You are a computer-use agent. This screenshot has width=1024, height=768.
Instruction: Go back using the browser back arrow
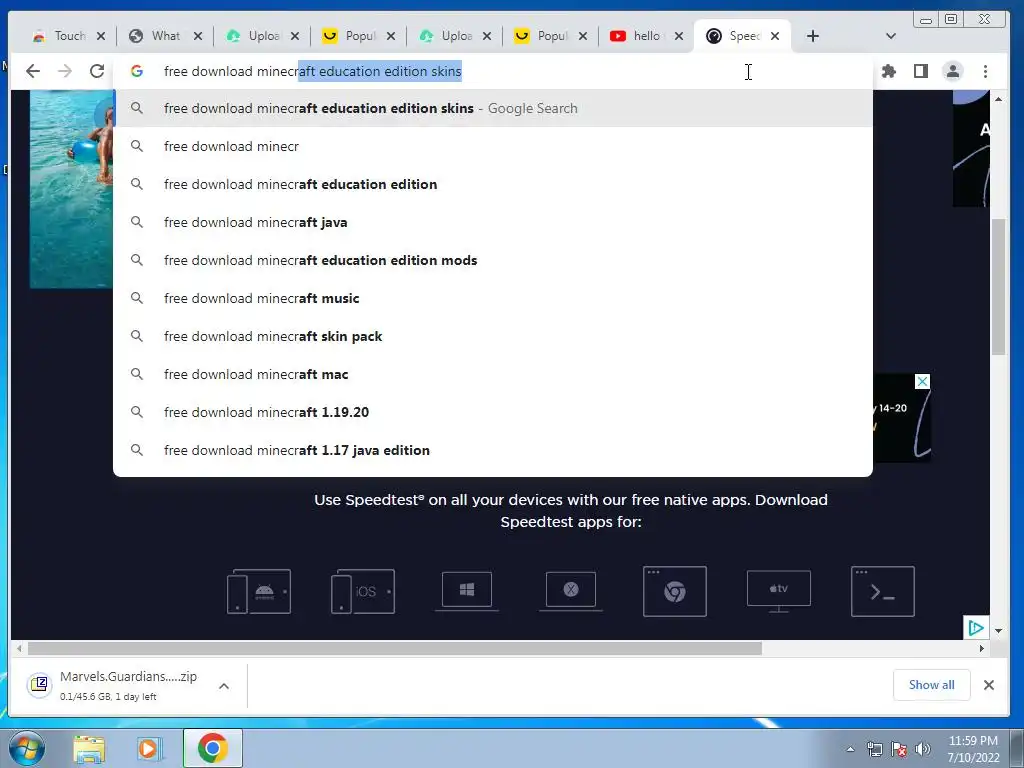[33, 71]
